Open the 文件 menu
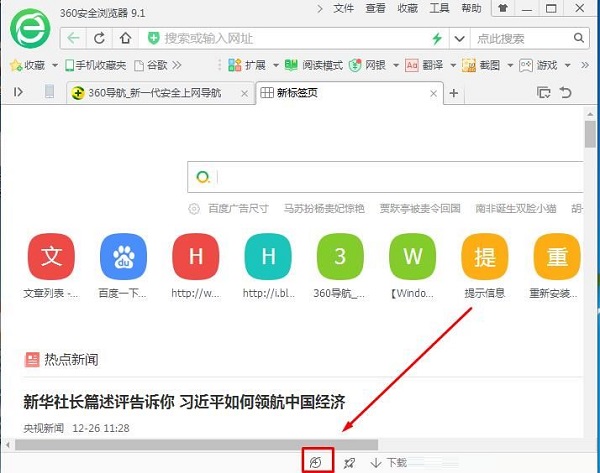The width and height of the screenshot is (600, 473). click(x=344, y=8)
